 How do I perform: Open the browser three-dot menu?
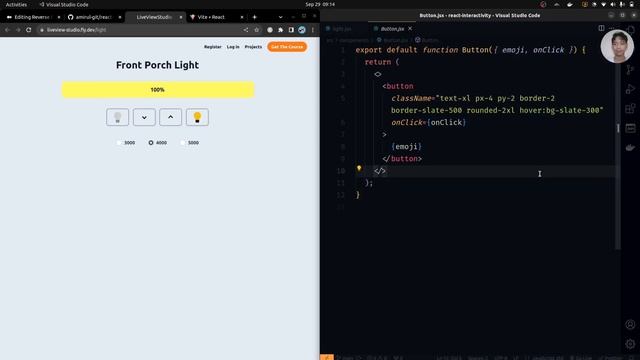(313, 30)
